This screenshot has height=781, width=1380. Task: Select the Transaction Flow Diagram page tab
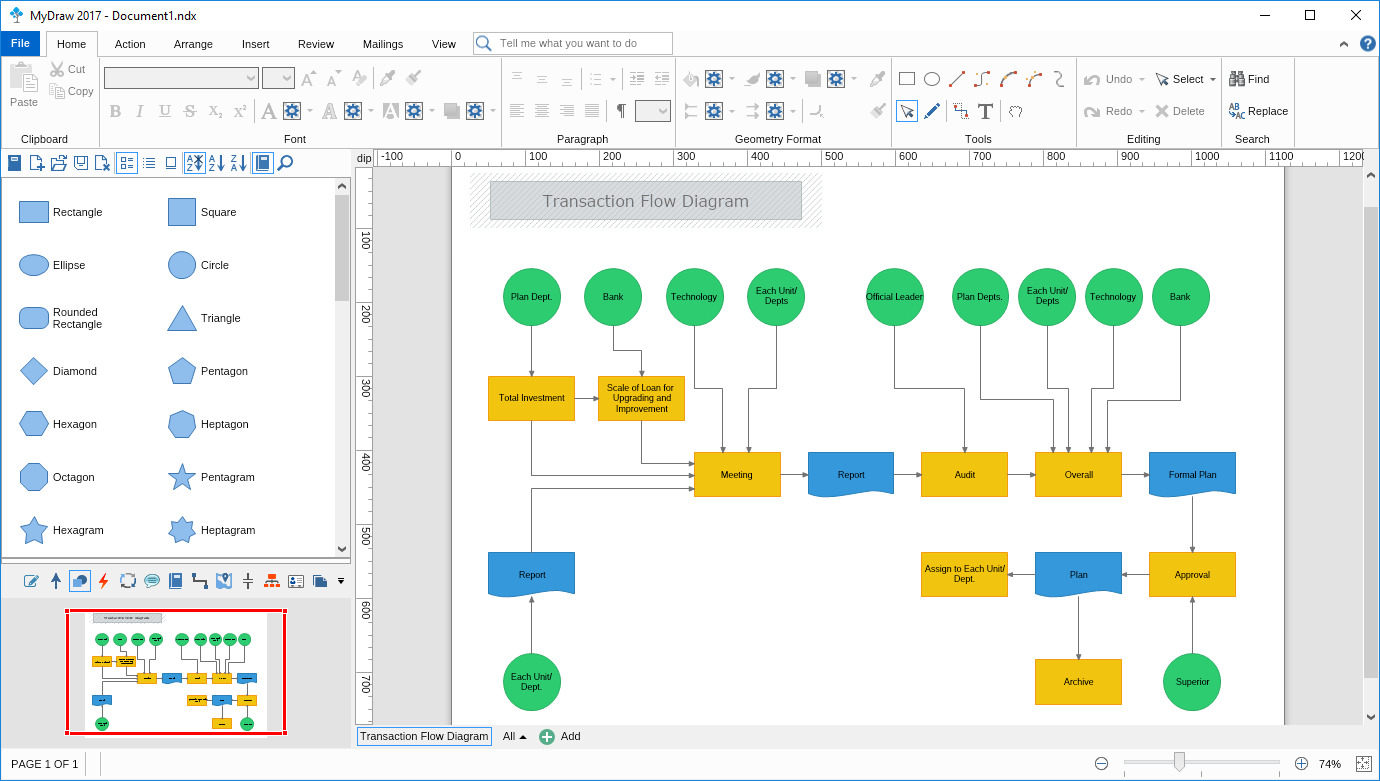pos(424,736)
